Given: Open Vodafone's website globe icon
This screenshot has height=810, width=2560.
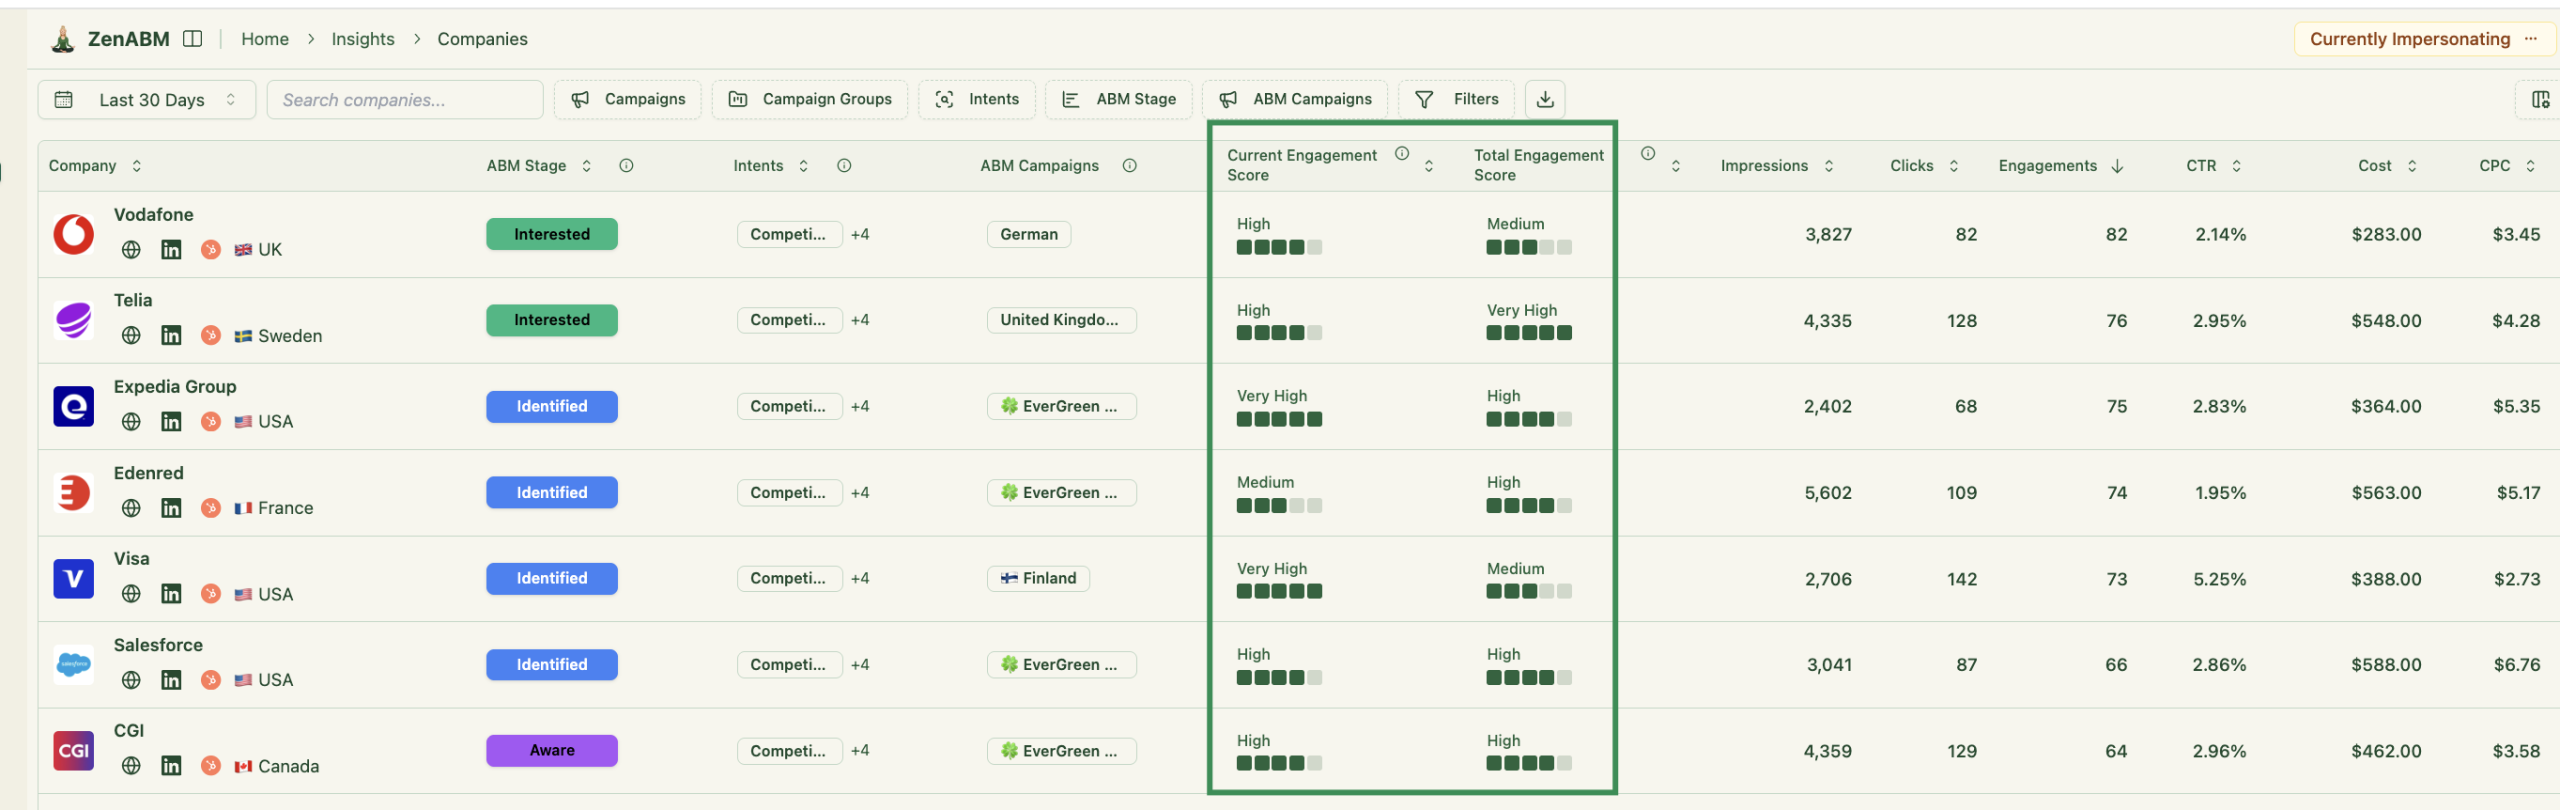Looking at the screenshot, I should pos(131,250).
